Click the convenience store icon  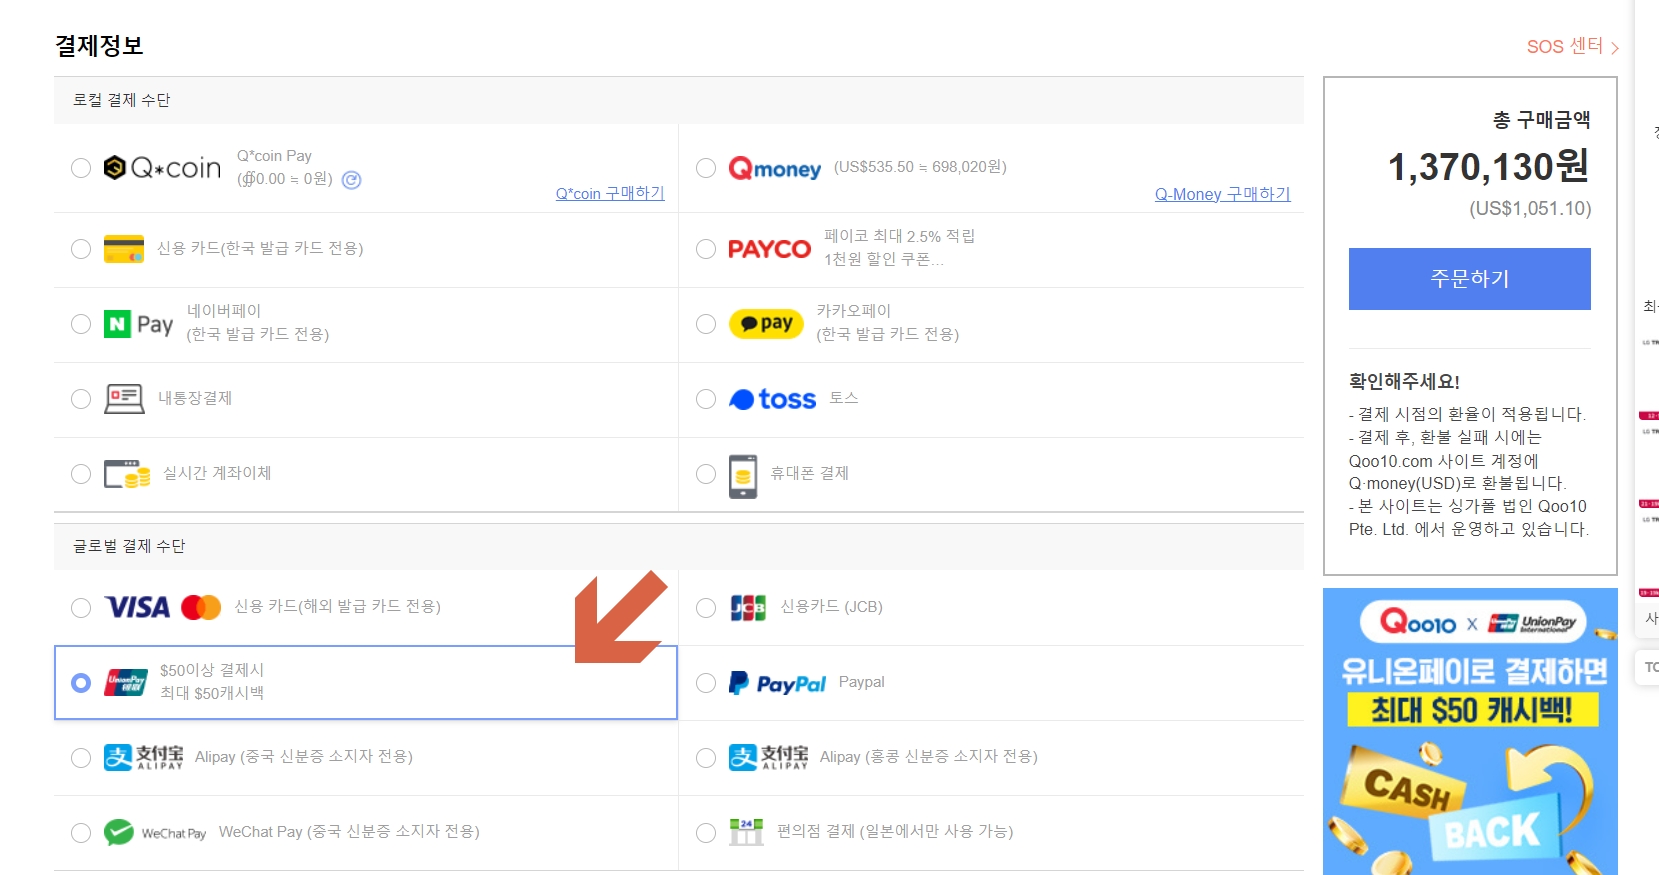point(746,832)
